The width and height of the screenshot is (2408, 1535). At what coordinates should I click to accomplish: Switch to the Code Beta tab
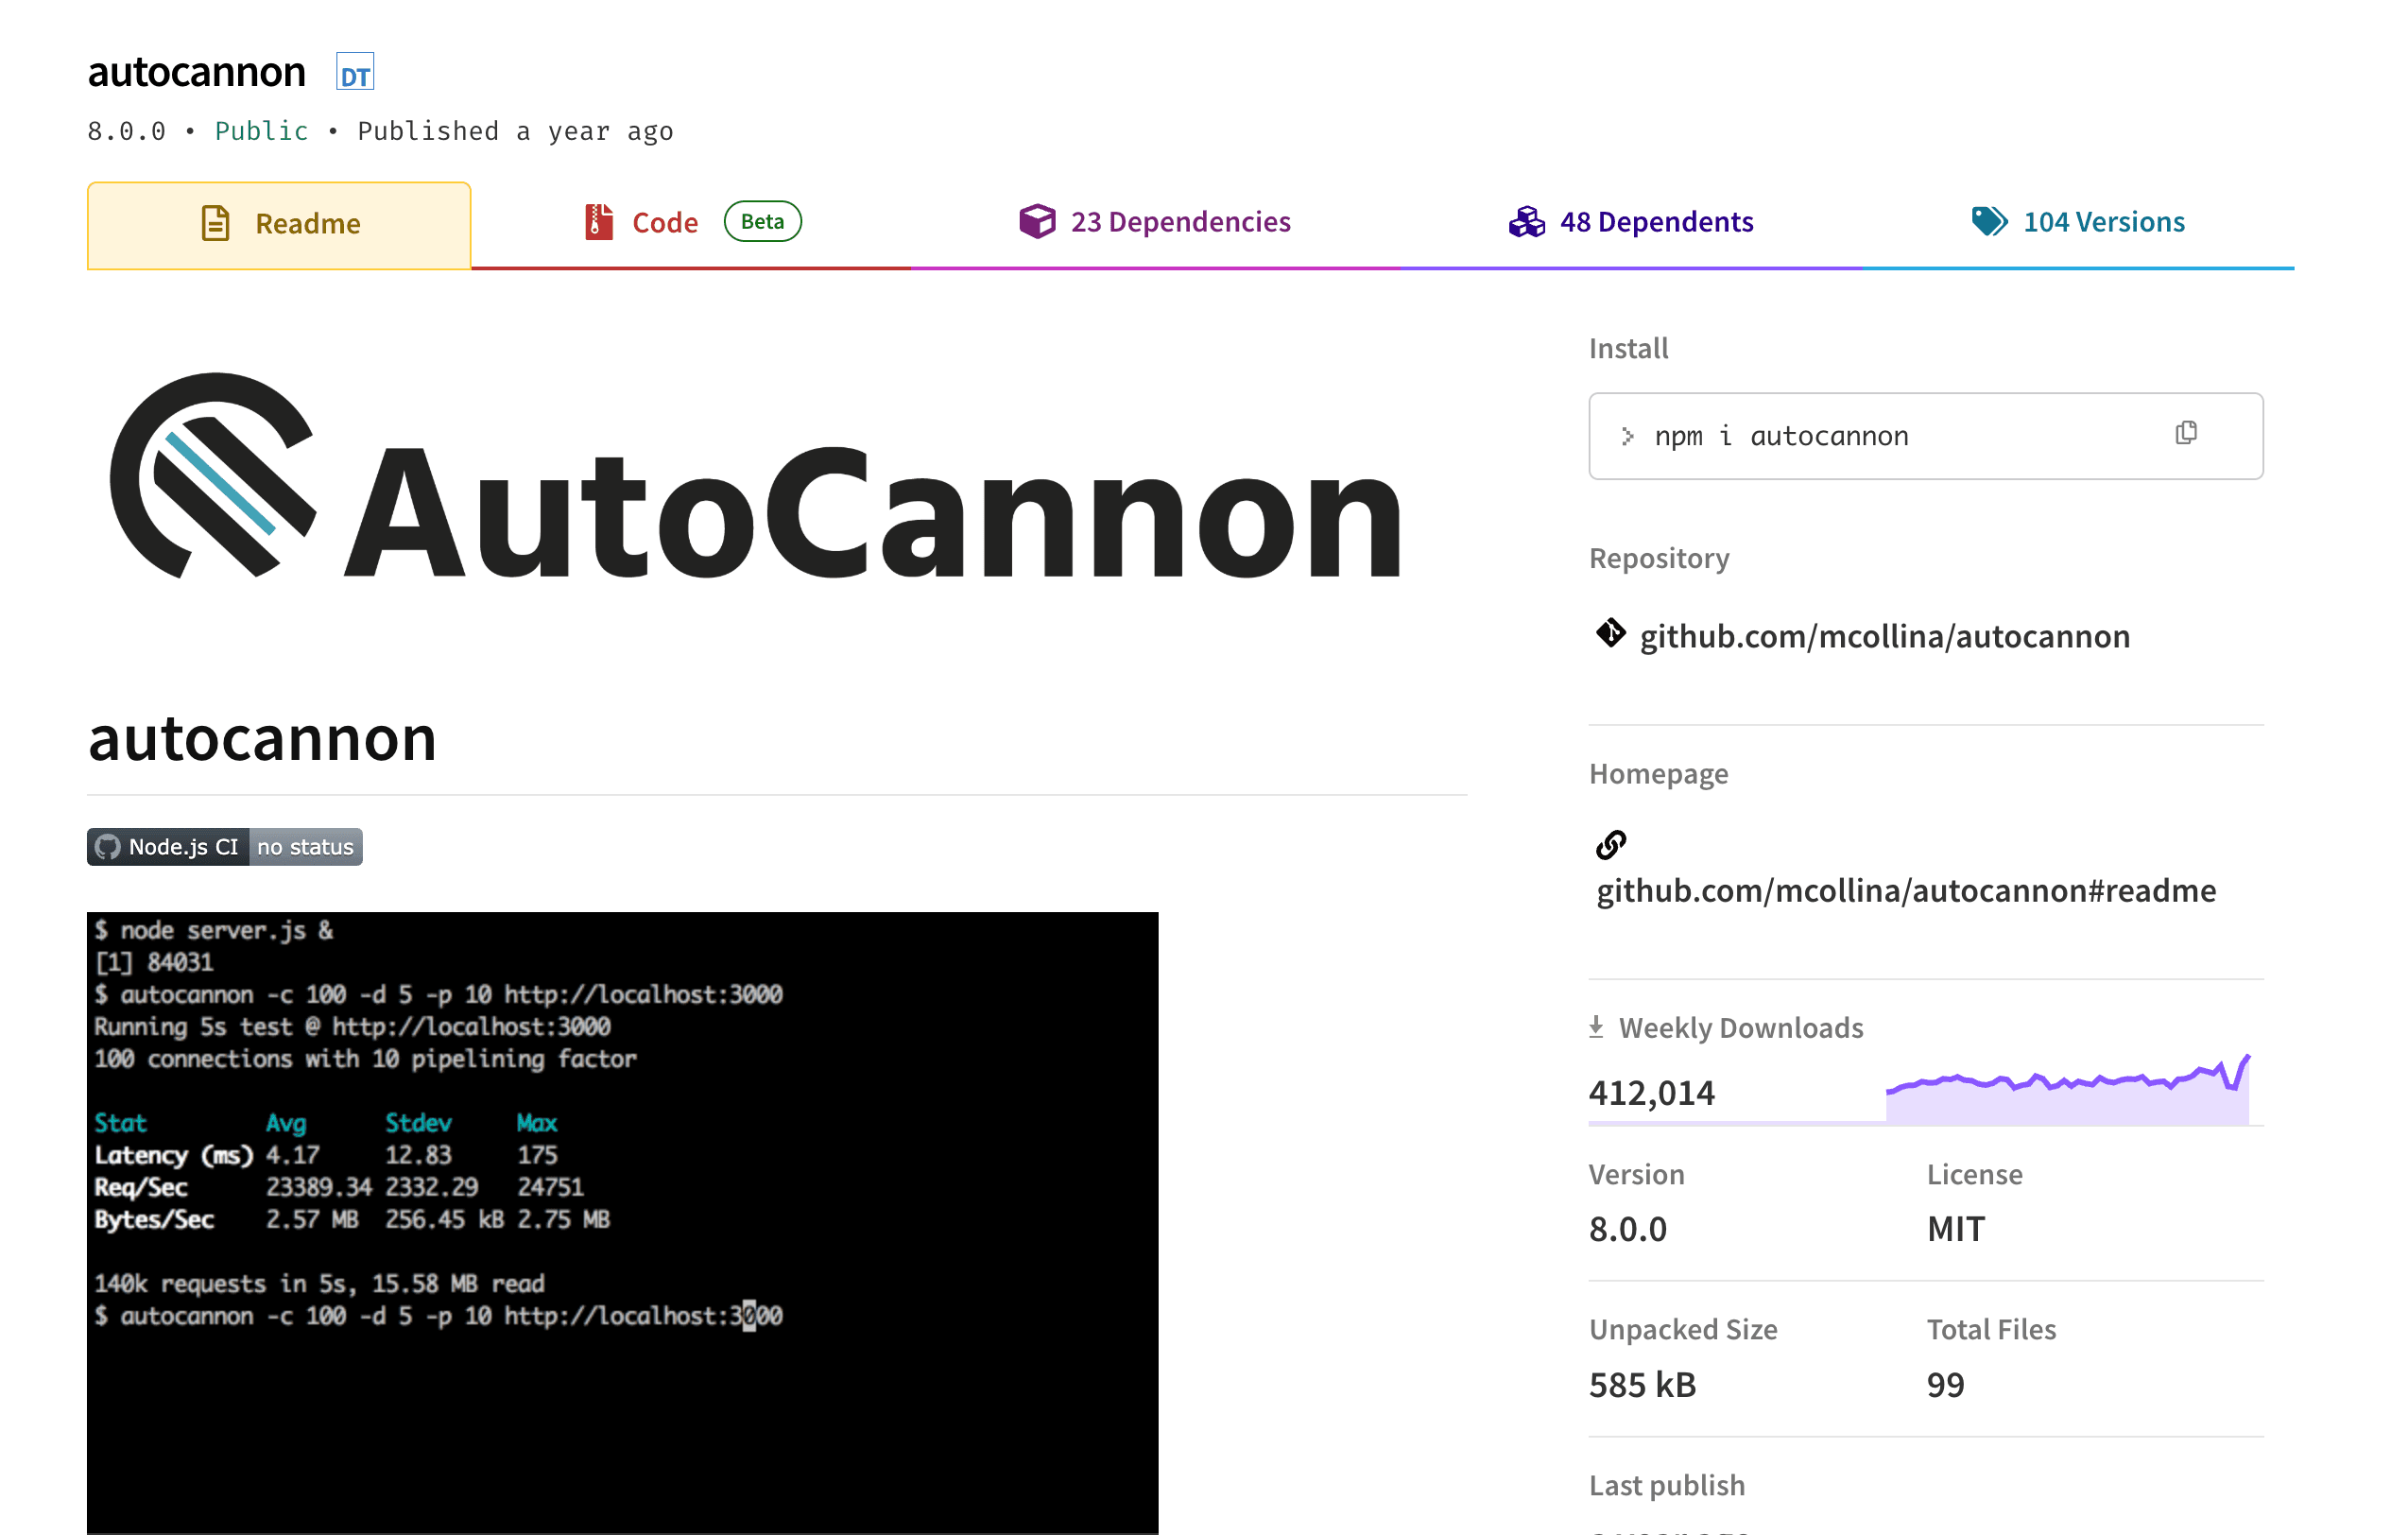tap(664, 221)
